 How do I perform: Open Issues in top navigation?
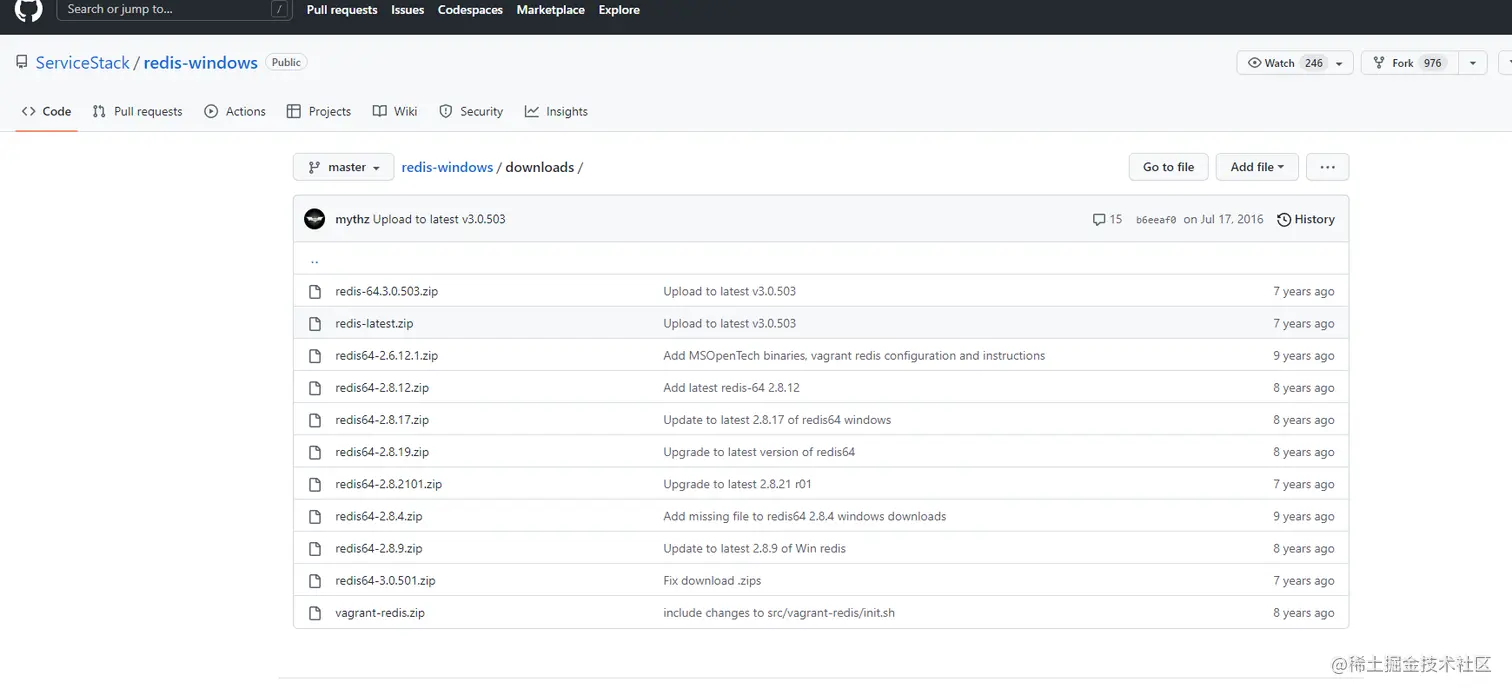pyautogui.click(x=408, y=10)
